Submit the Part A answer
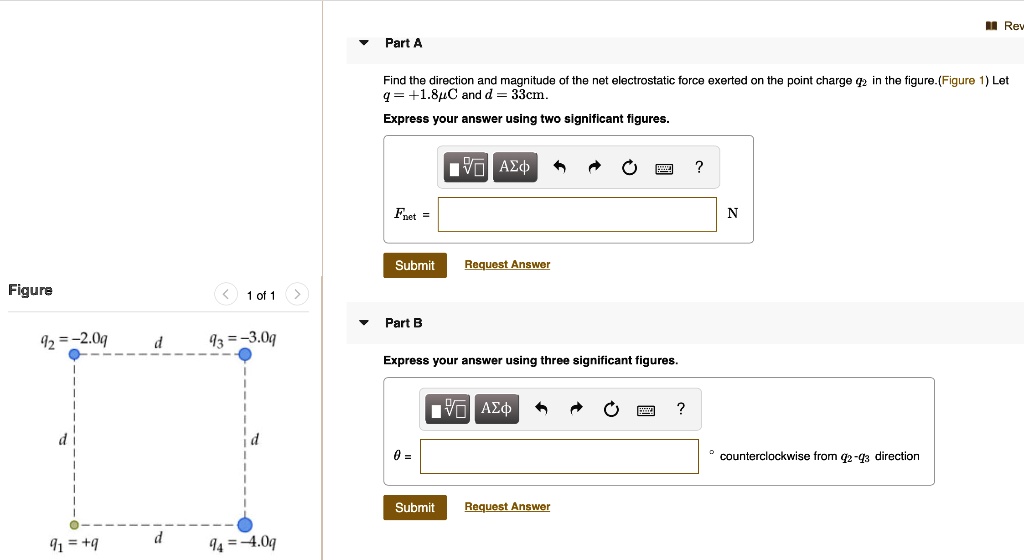 click(415, 265)
